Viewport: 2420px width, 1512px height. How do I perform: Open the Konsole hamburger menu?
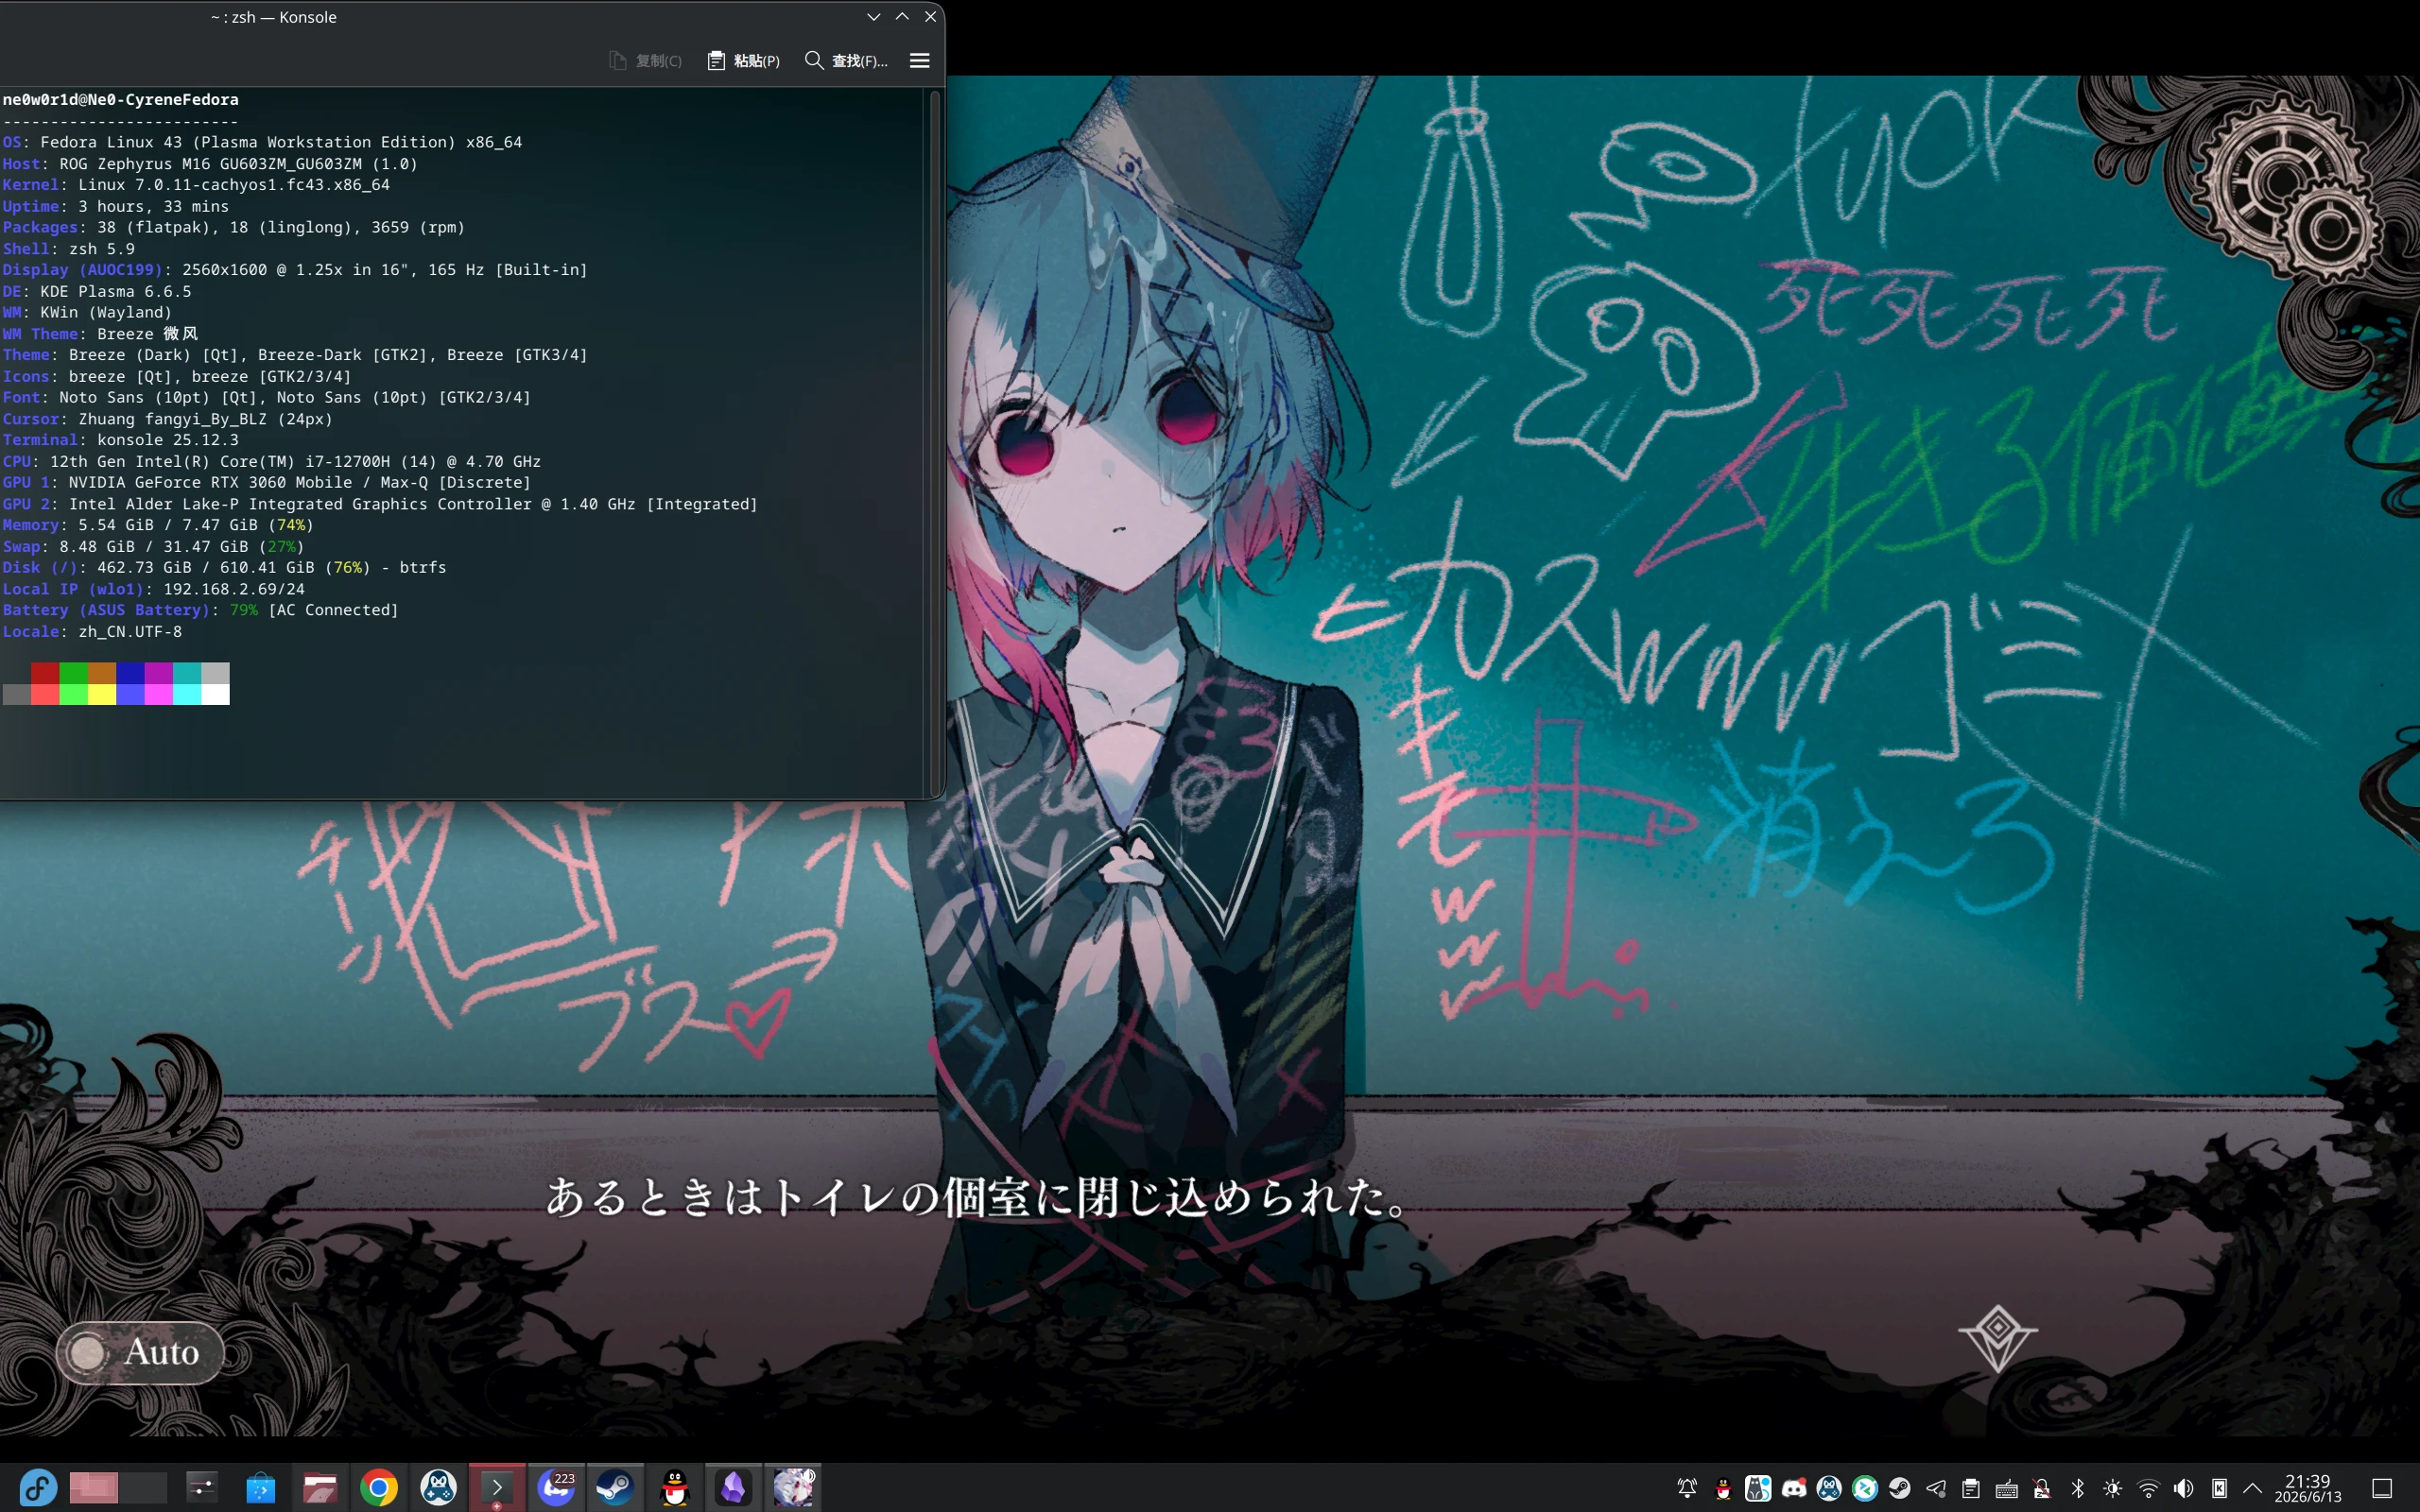920,61
